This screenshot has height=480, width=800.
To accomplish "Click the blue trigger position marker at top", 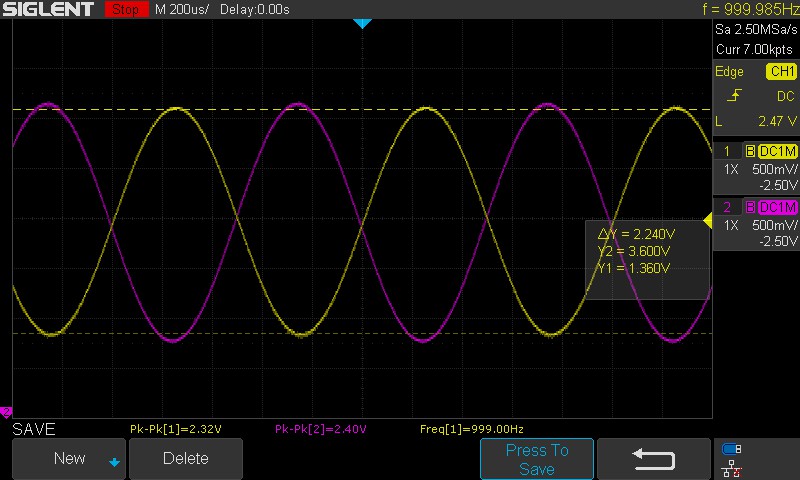I will [362, 23].
